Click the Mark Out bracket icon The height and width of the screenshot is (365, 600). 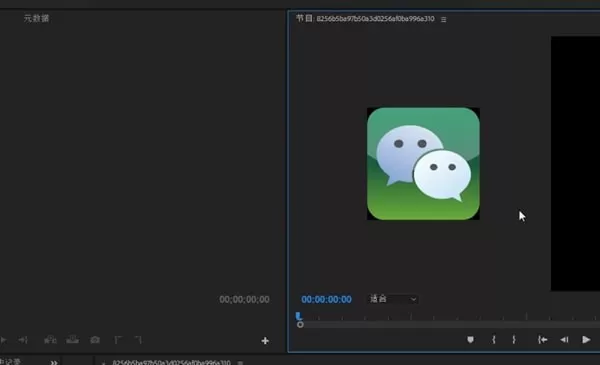(514, 339)
